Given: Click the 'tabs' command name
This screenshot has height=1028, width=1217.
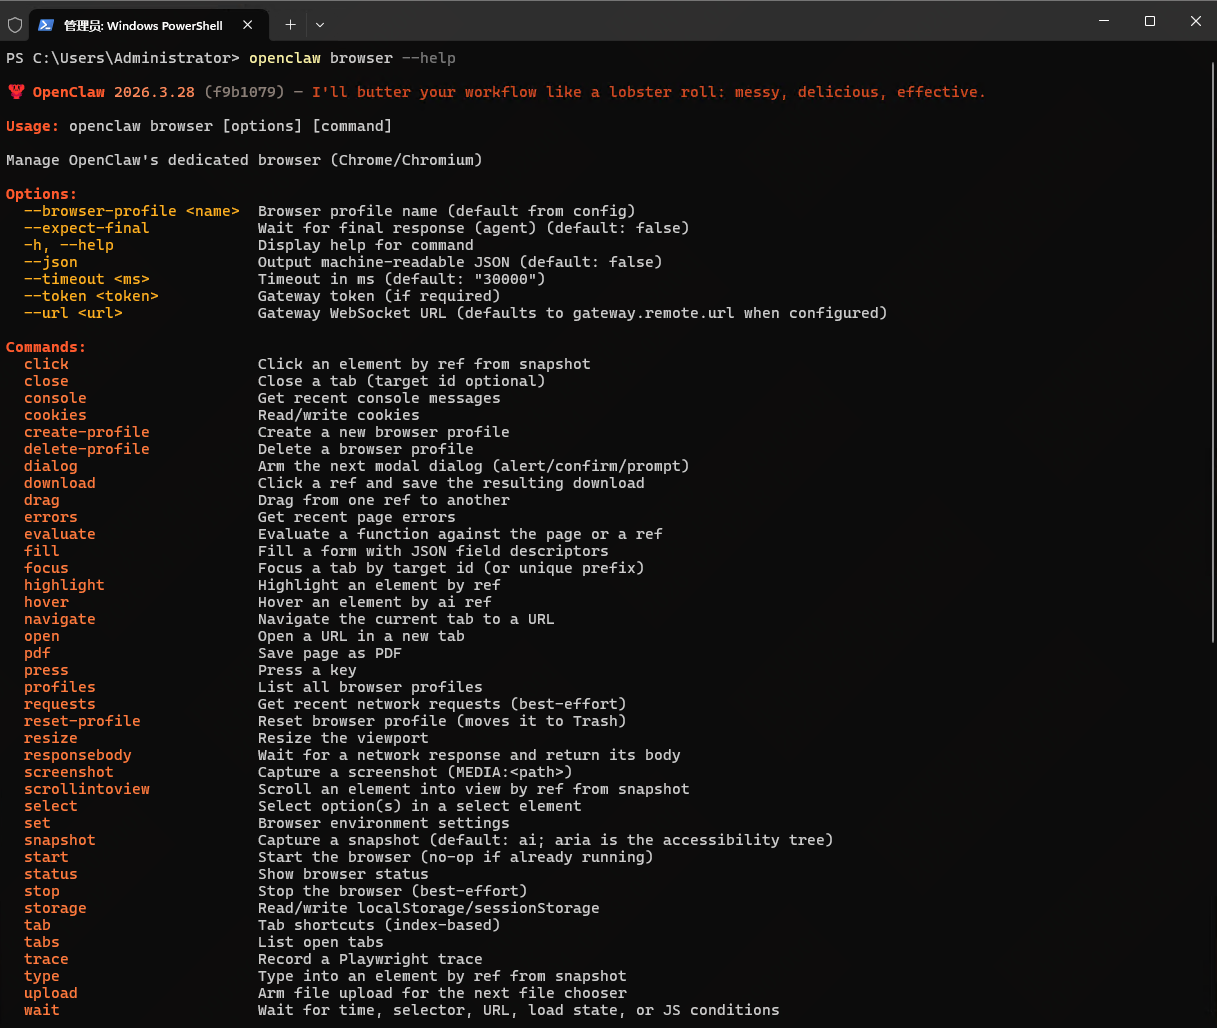Looking at the screenshot, I should click(42, 942).
